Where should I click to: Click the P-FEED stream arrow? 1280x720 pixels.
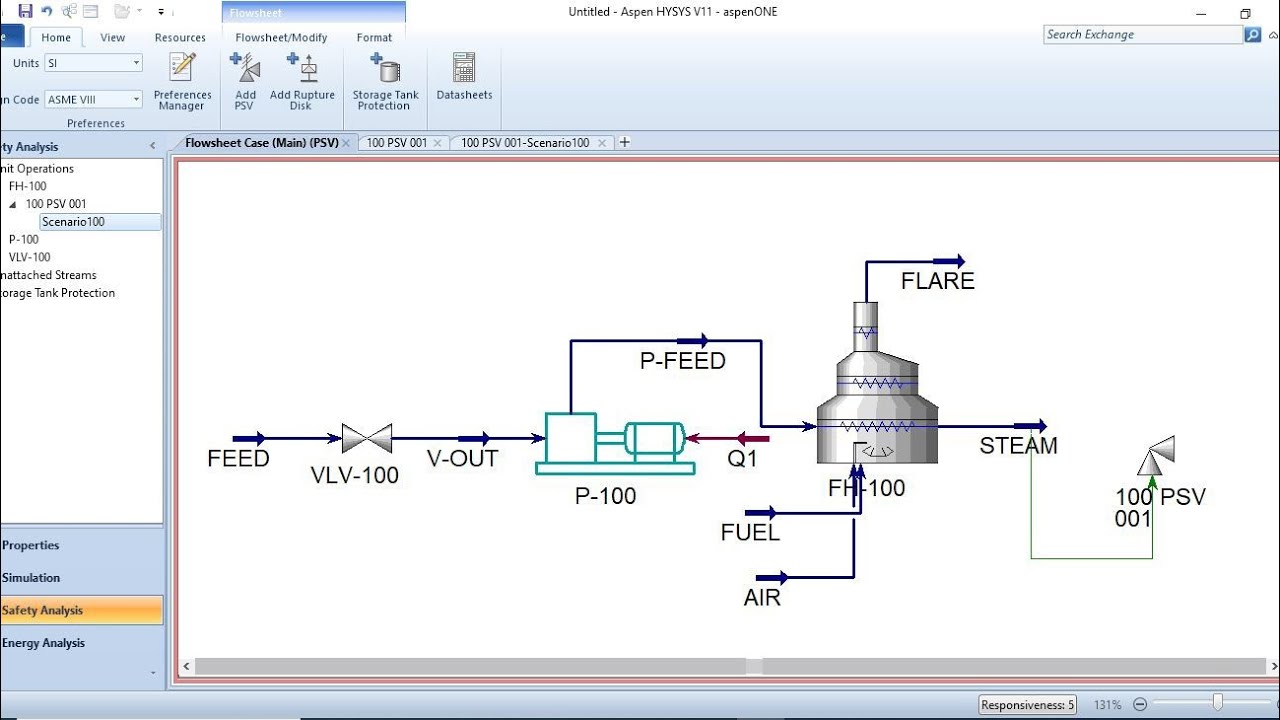692,341
